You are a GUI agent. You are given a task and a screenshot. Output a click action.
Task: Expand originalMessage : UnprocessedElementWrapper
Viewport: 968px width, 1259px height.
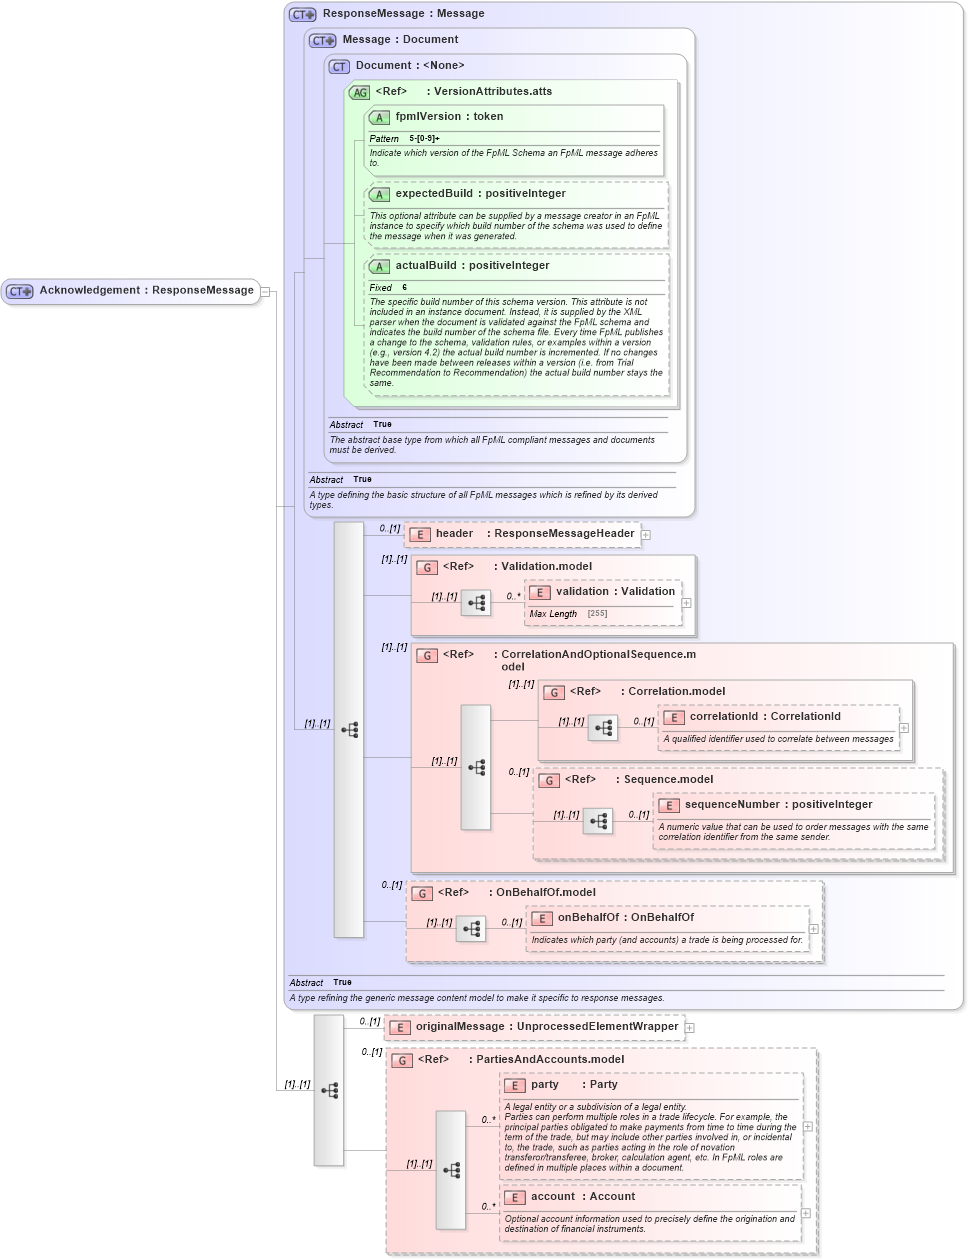pyautogui.click(x=690, y=1028)
